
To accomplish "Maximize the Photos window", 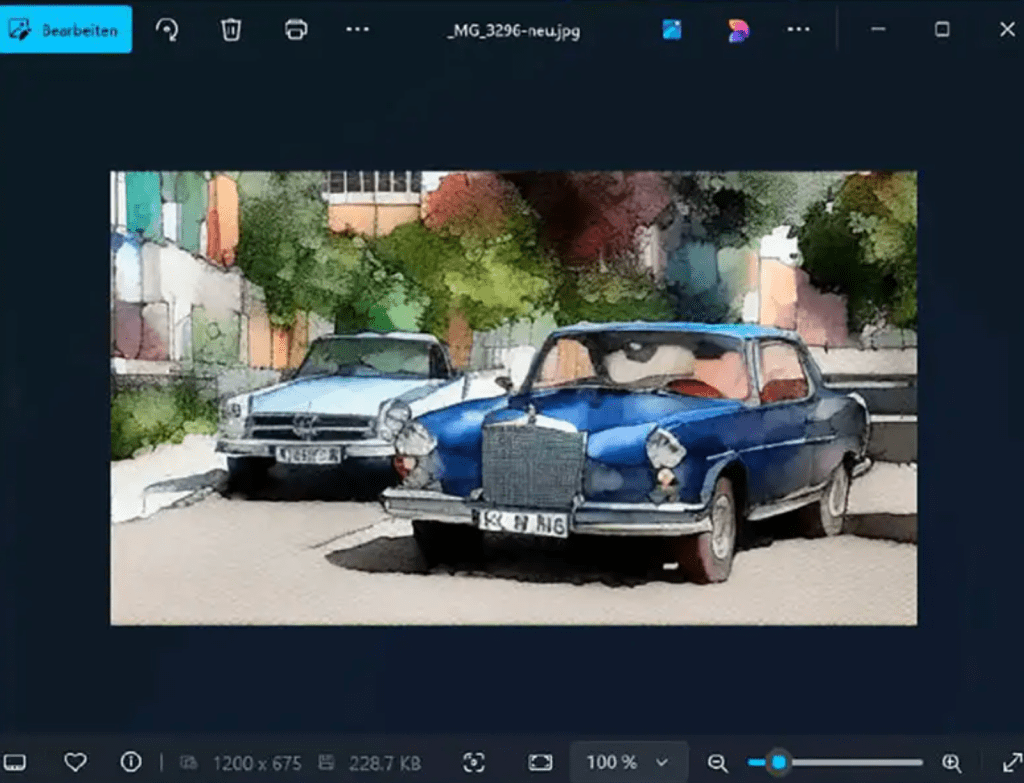I will pyautogui.click(x=942, y=30).
